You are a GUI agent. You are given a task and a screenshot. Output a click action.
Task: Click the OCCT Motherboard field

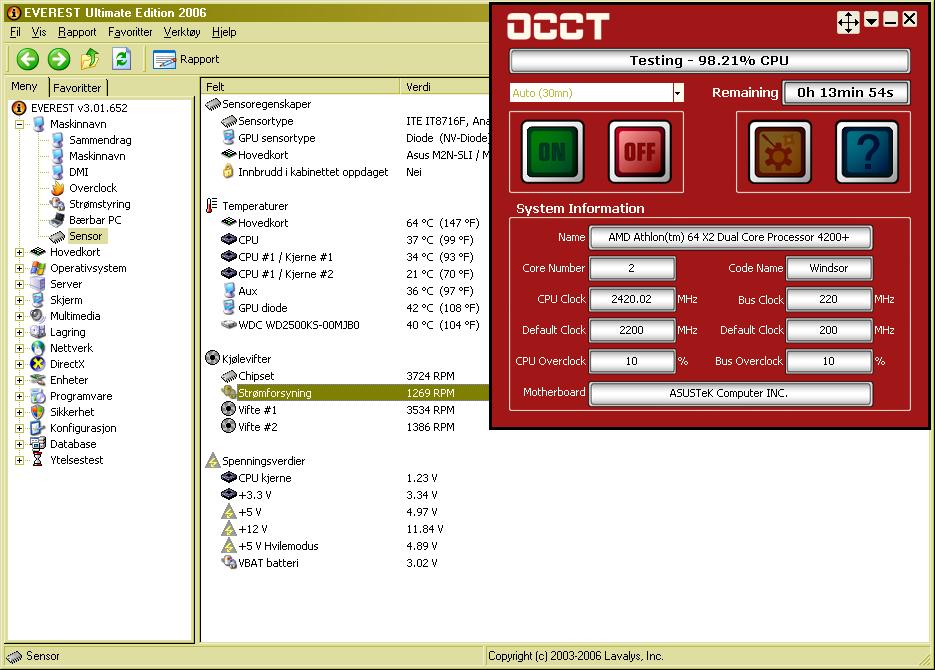(730, 393)
